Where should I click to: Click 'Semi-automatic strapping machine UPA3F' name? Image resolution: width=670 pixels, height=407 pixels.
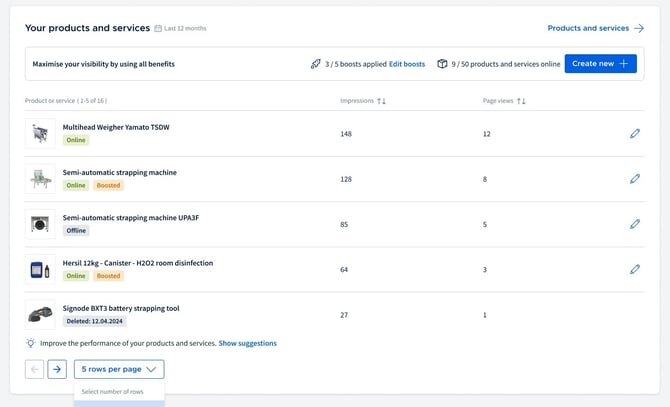tap(131, 218)
